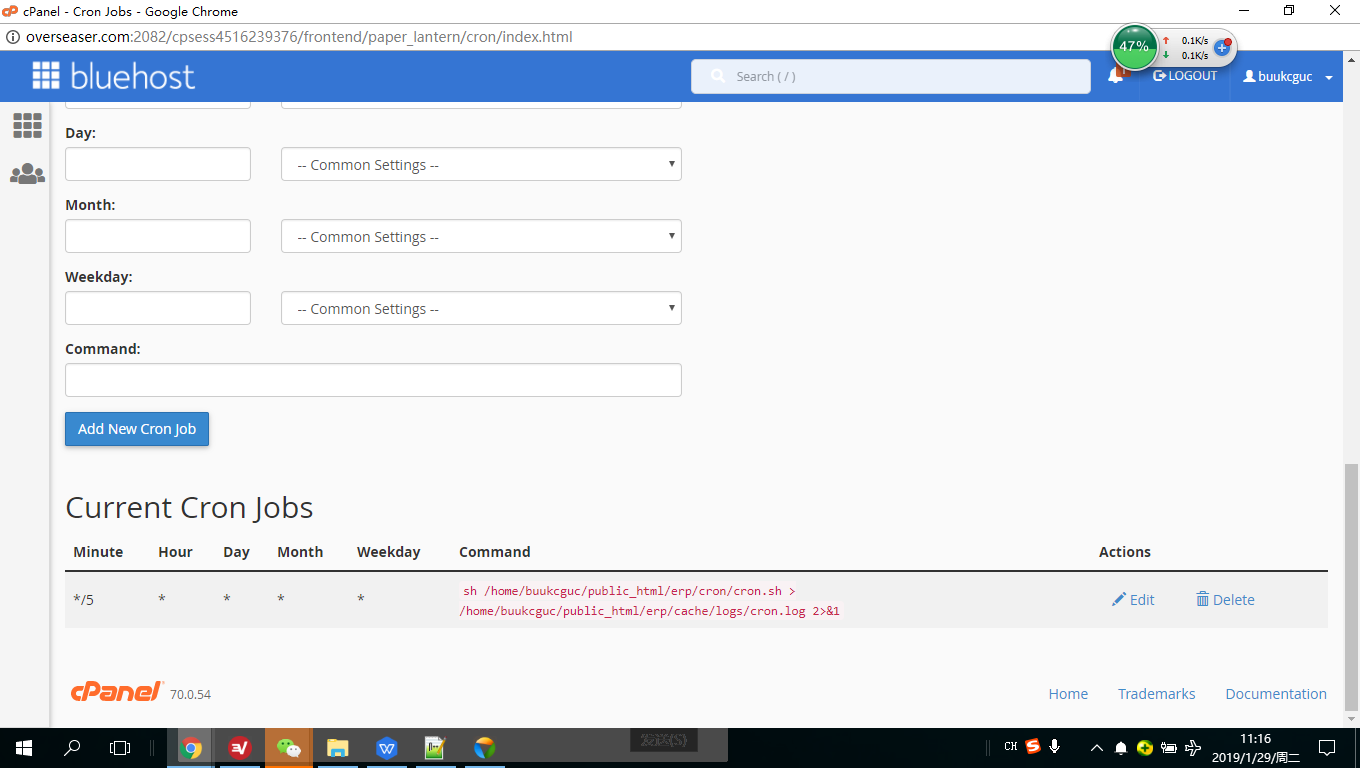1360x768 pixels.
Task: Click the microphone tray icon
Action: pyautogui.click(x=1054, y=746)
